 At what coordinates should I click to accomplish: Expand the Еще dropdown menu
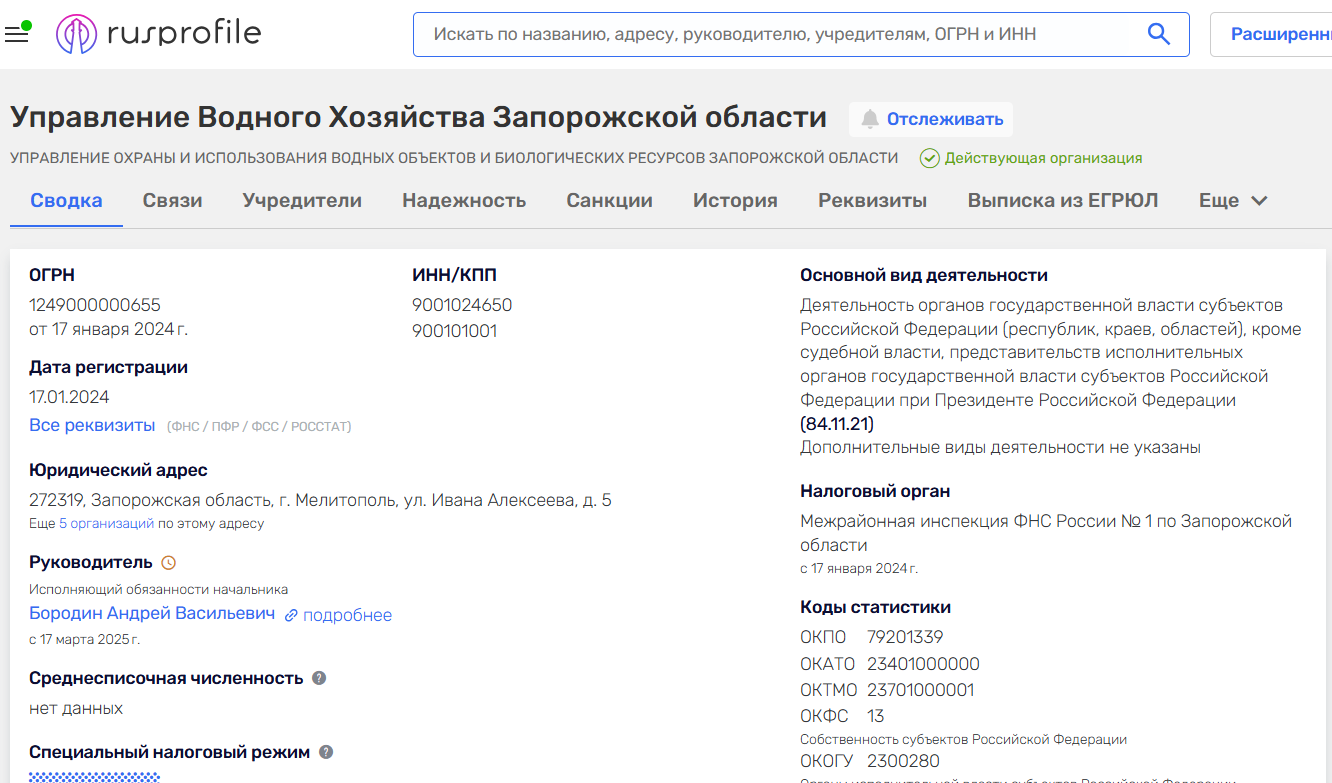coord(1233,201)
